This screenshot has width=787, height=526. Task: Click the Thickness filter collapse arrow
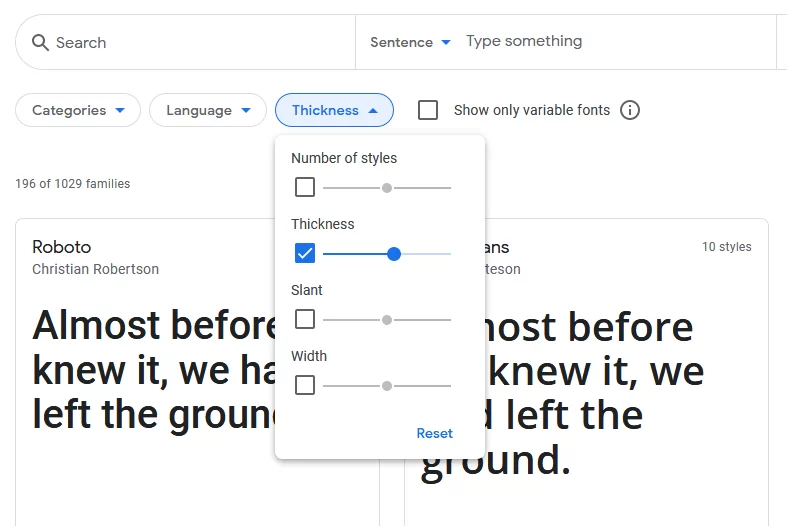point(372,110)
